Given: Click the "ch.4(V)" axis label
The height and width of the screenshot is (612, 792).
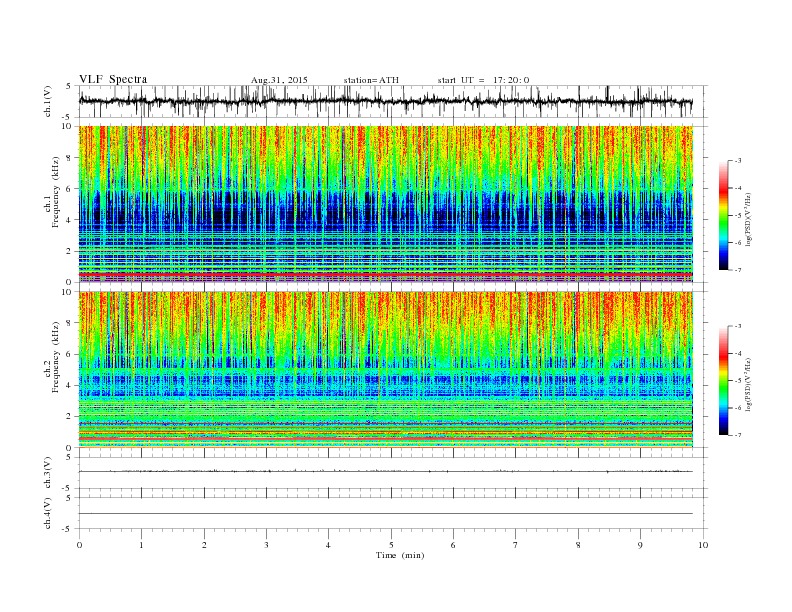Looking at the screenshot, I should [x=48, y=513].
